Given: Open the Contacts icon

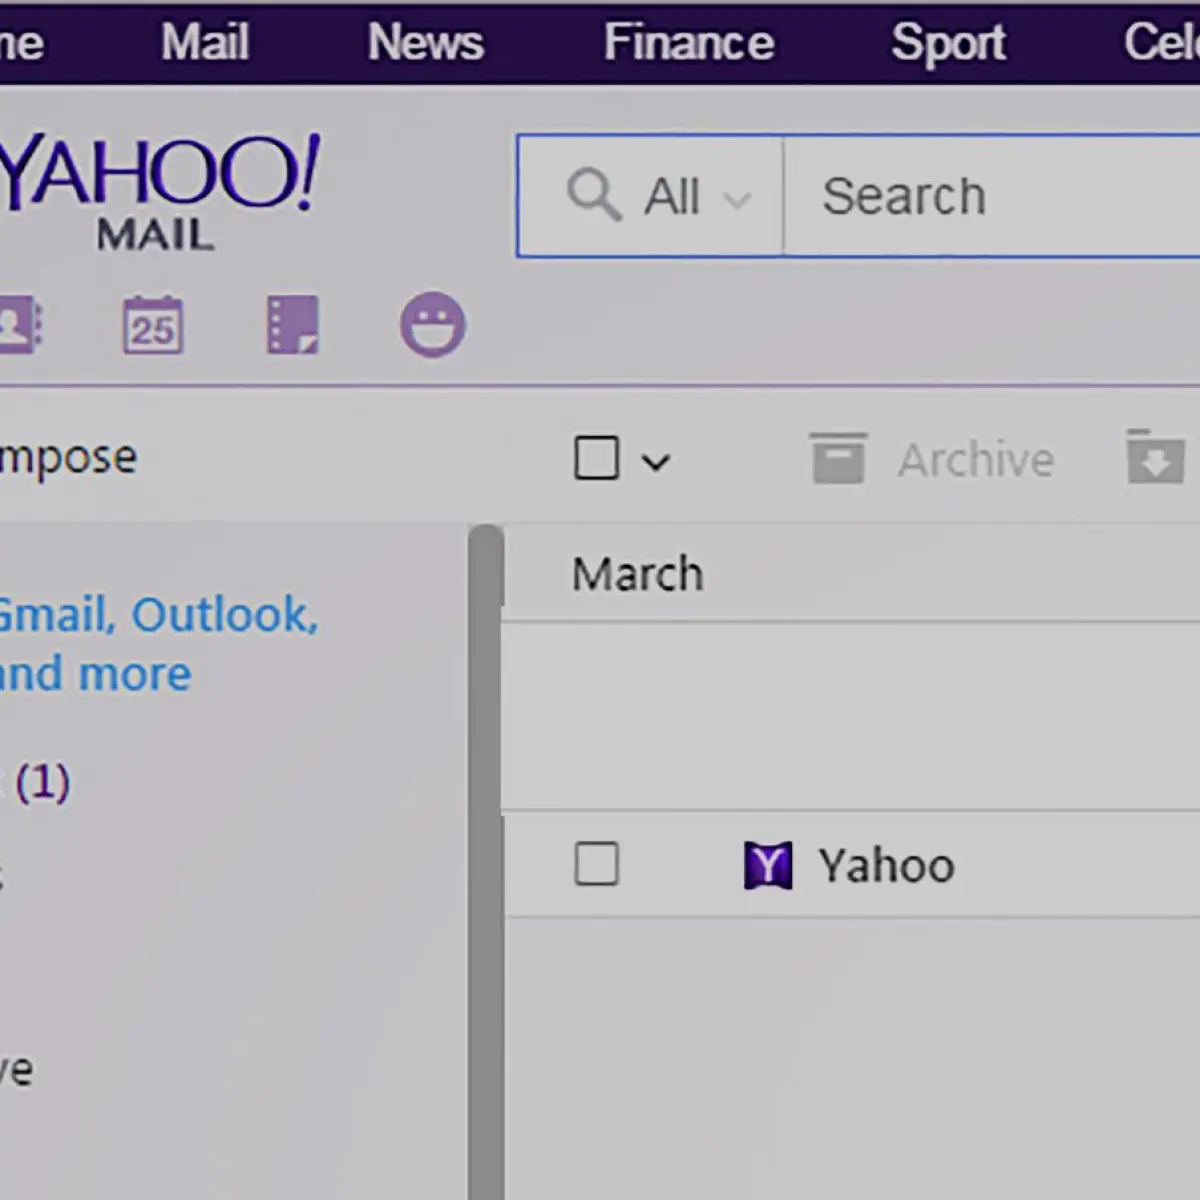Looking at the screenshot, I should [20, 324].
